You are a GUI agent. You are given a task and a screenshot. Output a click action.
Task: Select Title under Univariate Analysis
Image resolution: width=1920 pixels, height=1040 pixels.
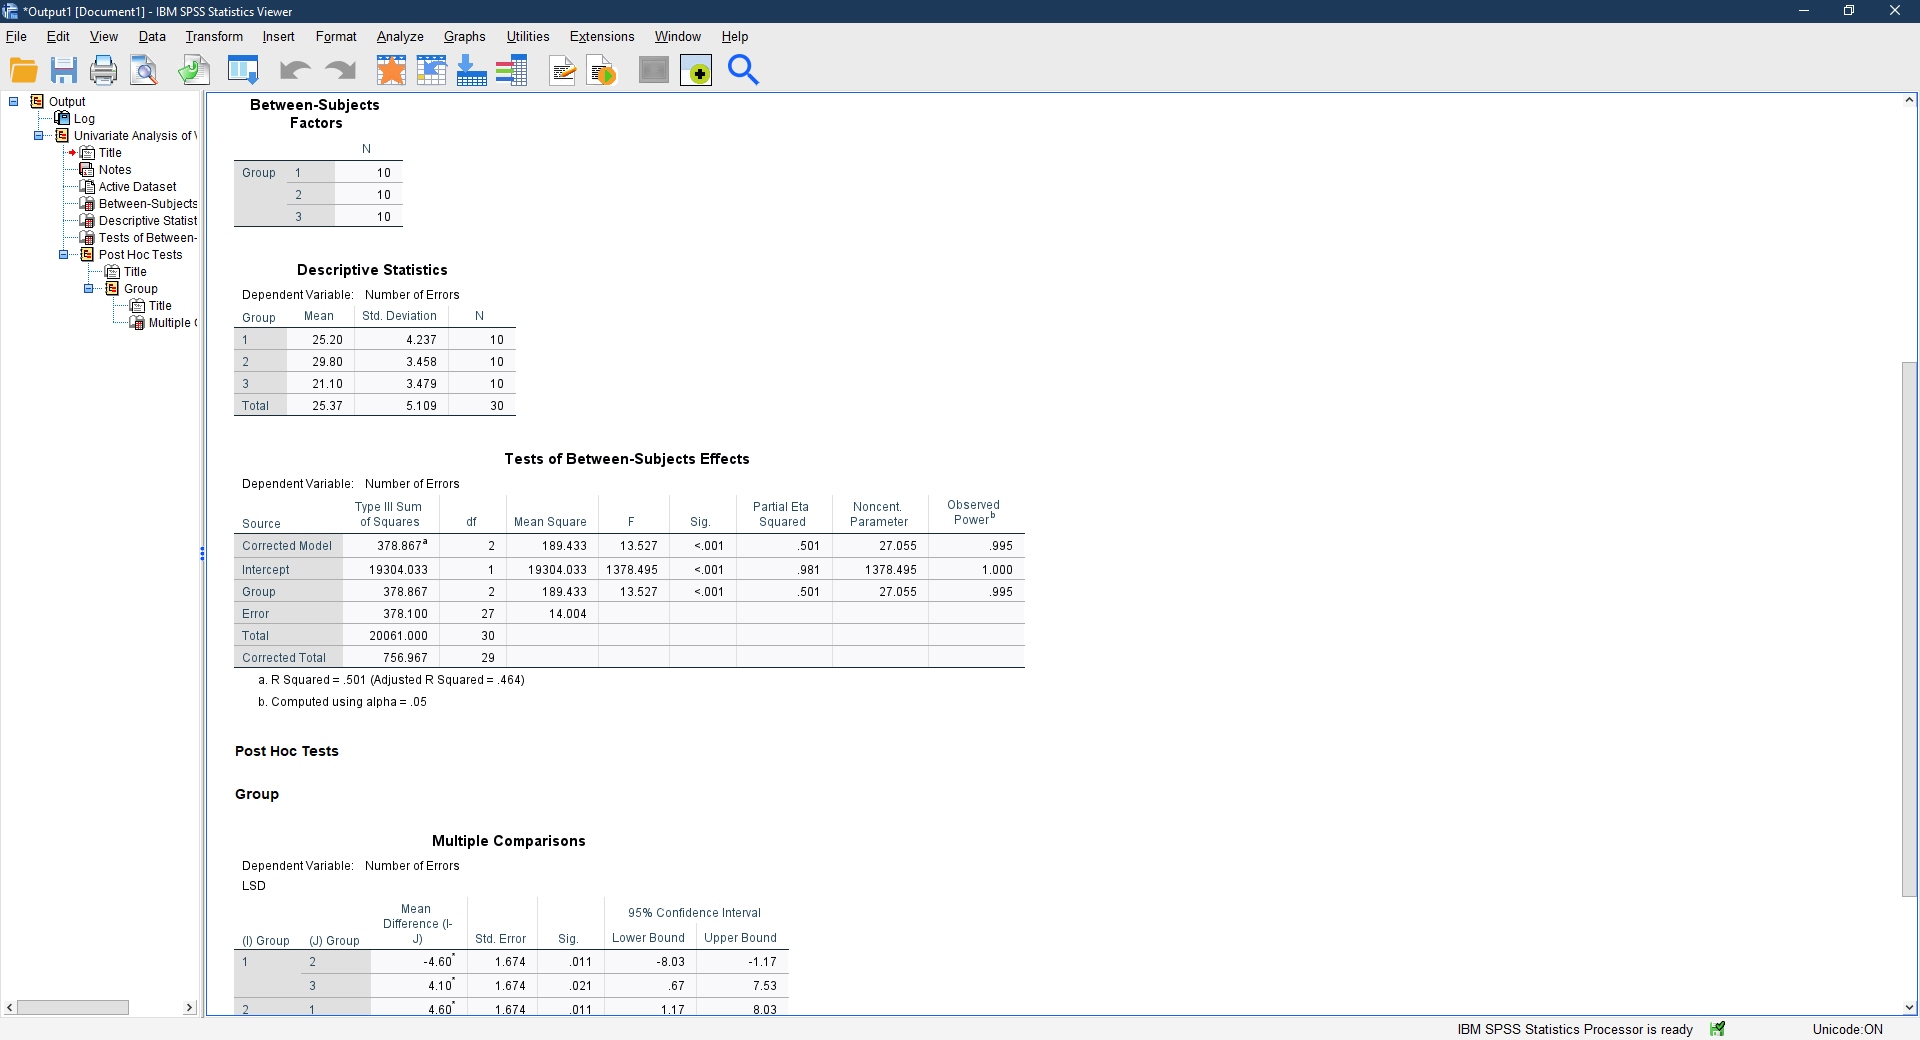click(x=110, y=152)
